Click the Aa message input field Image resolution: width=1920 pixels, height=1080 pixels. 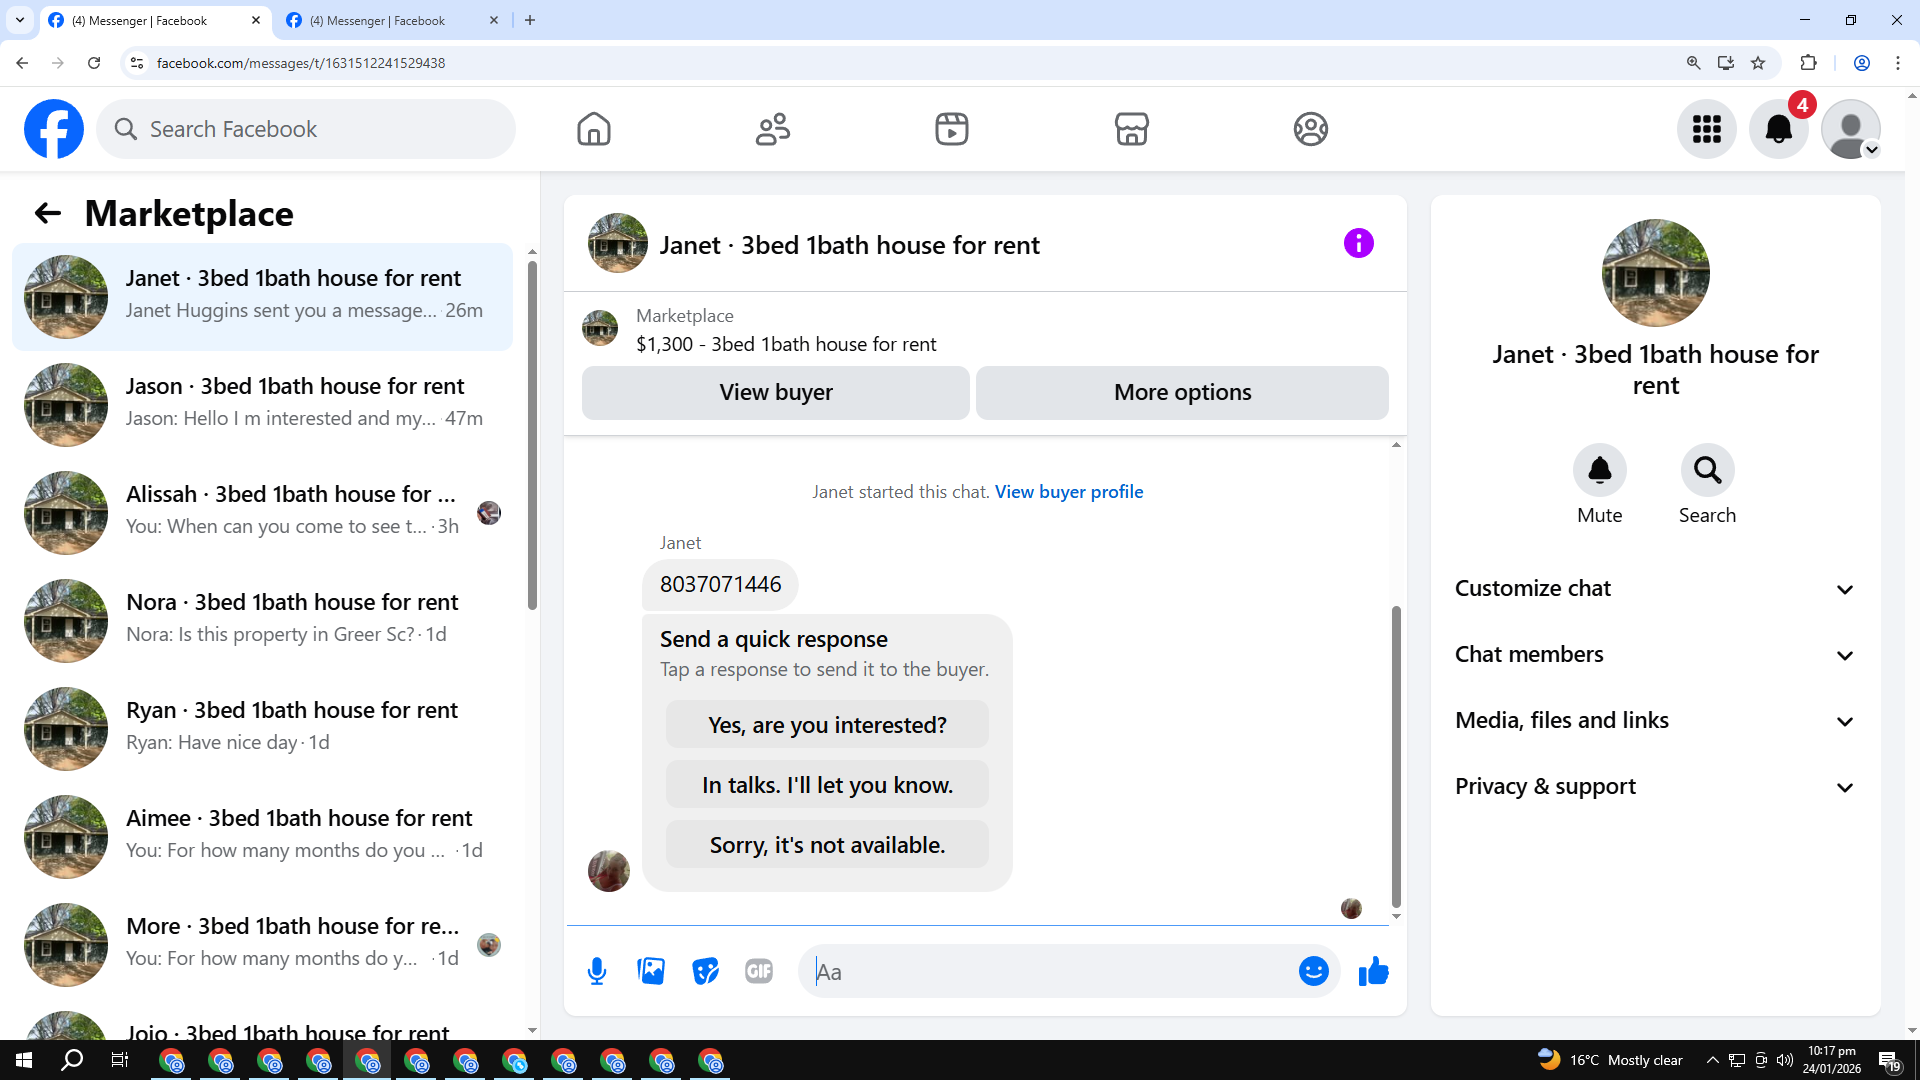pyautogui.click(x=1050, y=972)
